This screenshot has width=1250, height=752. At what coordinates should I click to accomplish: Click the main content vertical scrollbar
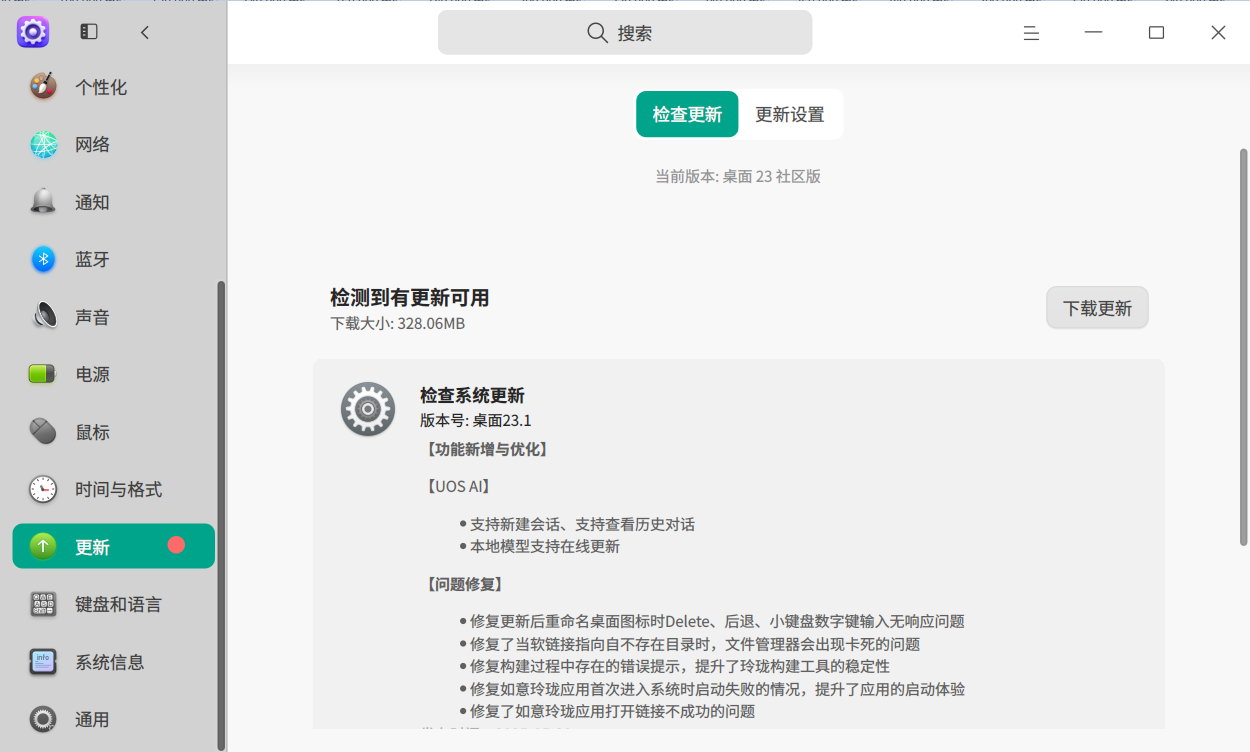1244,347
